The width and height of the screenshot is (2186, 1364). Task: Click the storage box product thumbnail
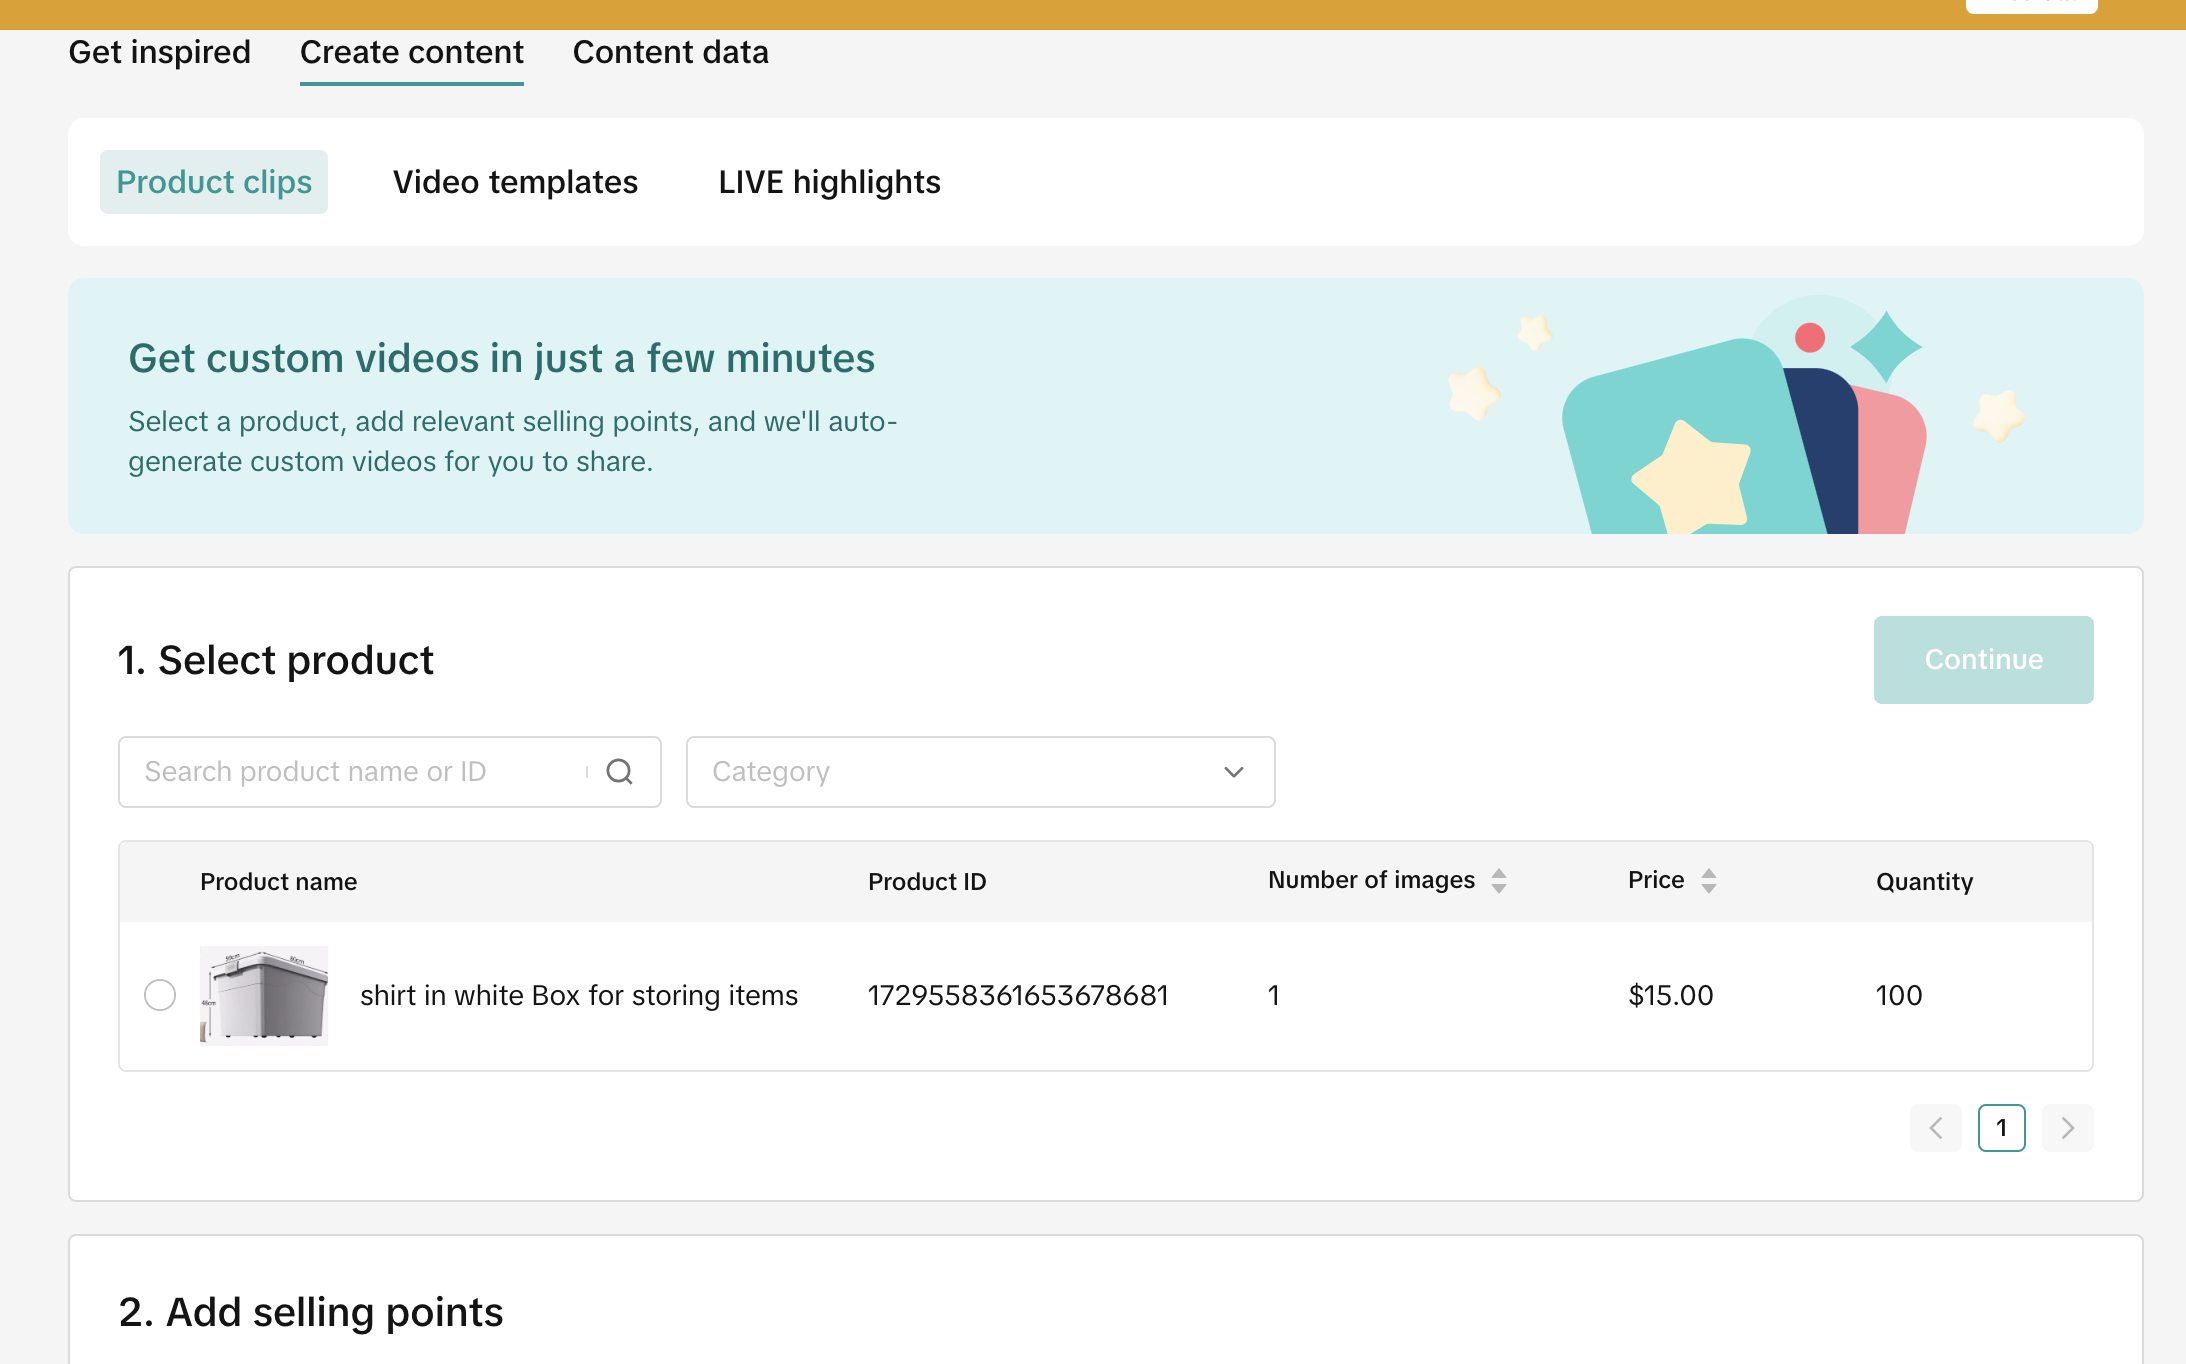click(x=264, y=995)
